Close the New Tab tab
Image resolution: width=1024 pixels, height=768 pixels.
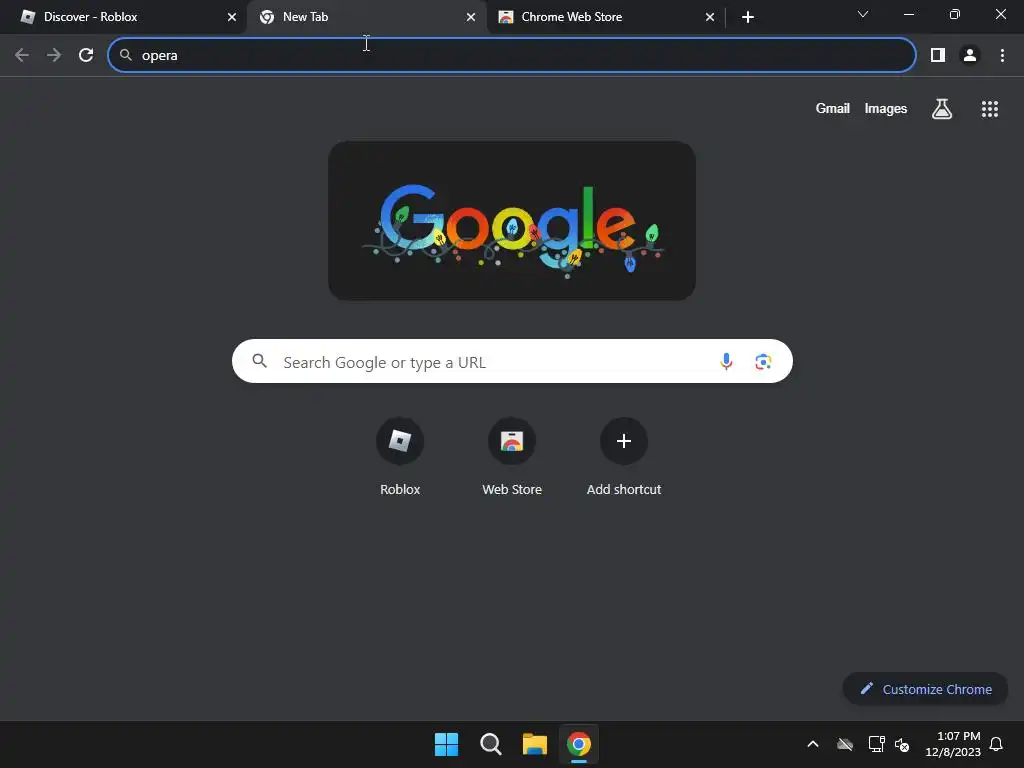tap(471, 17)
